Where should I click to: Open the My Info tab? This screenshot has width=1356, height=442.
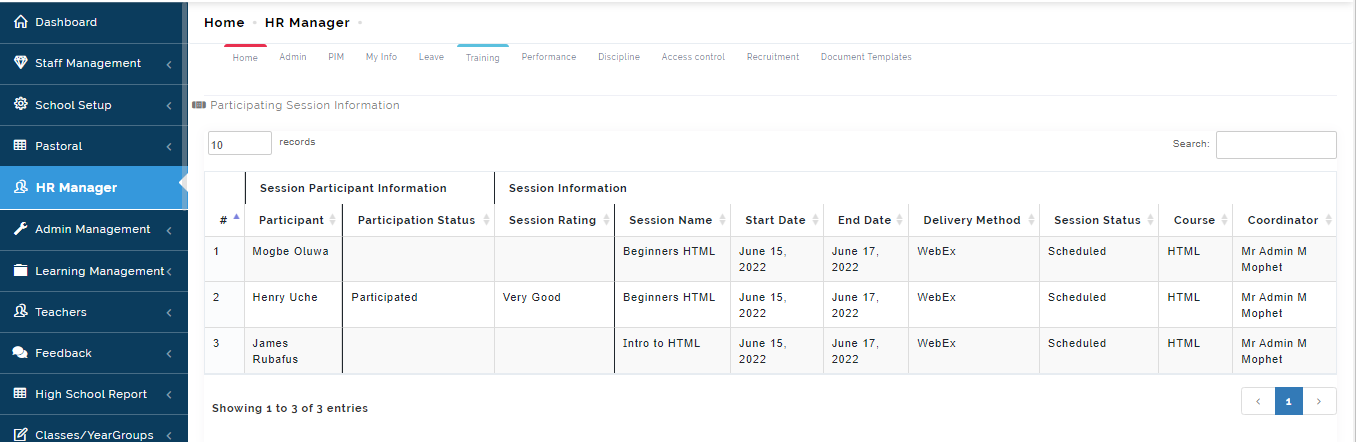381,57
